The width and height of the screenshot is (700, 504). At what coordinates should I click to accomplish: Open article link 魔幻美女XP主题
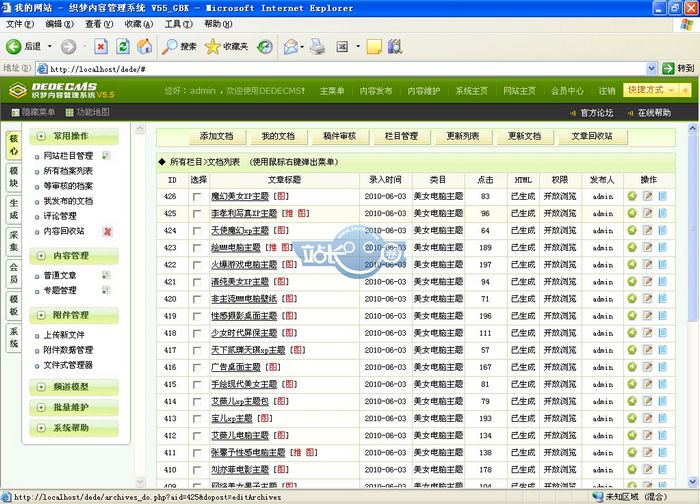tap(240, 196)
